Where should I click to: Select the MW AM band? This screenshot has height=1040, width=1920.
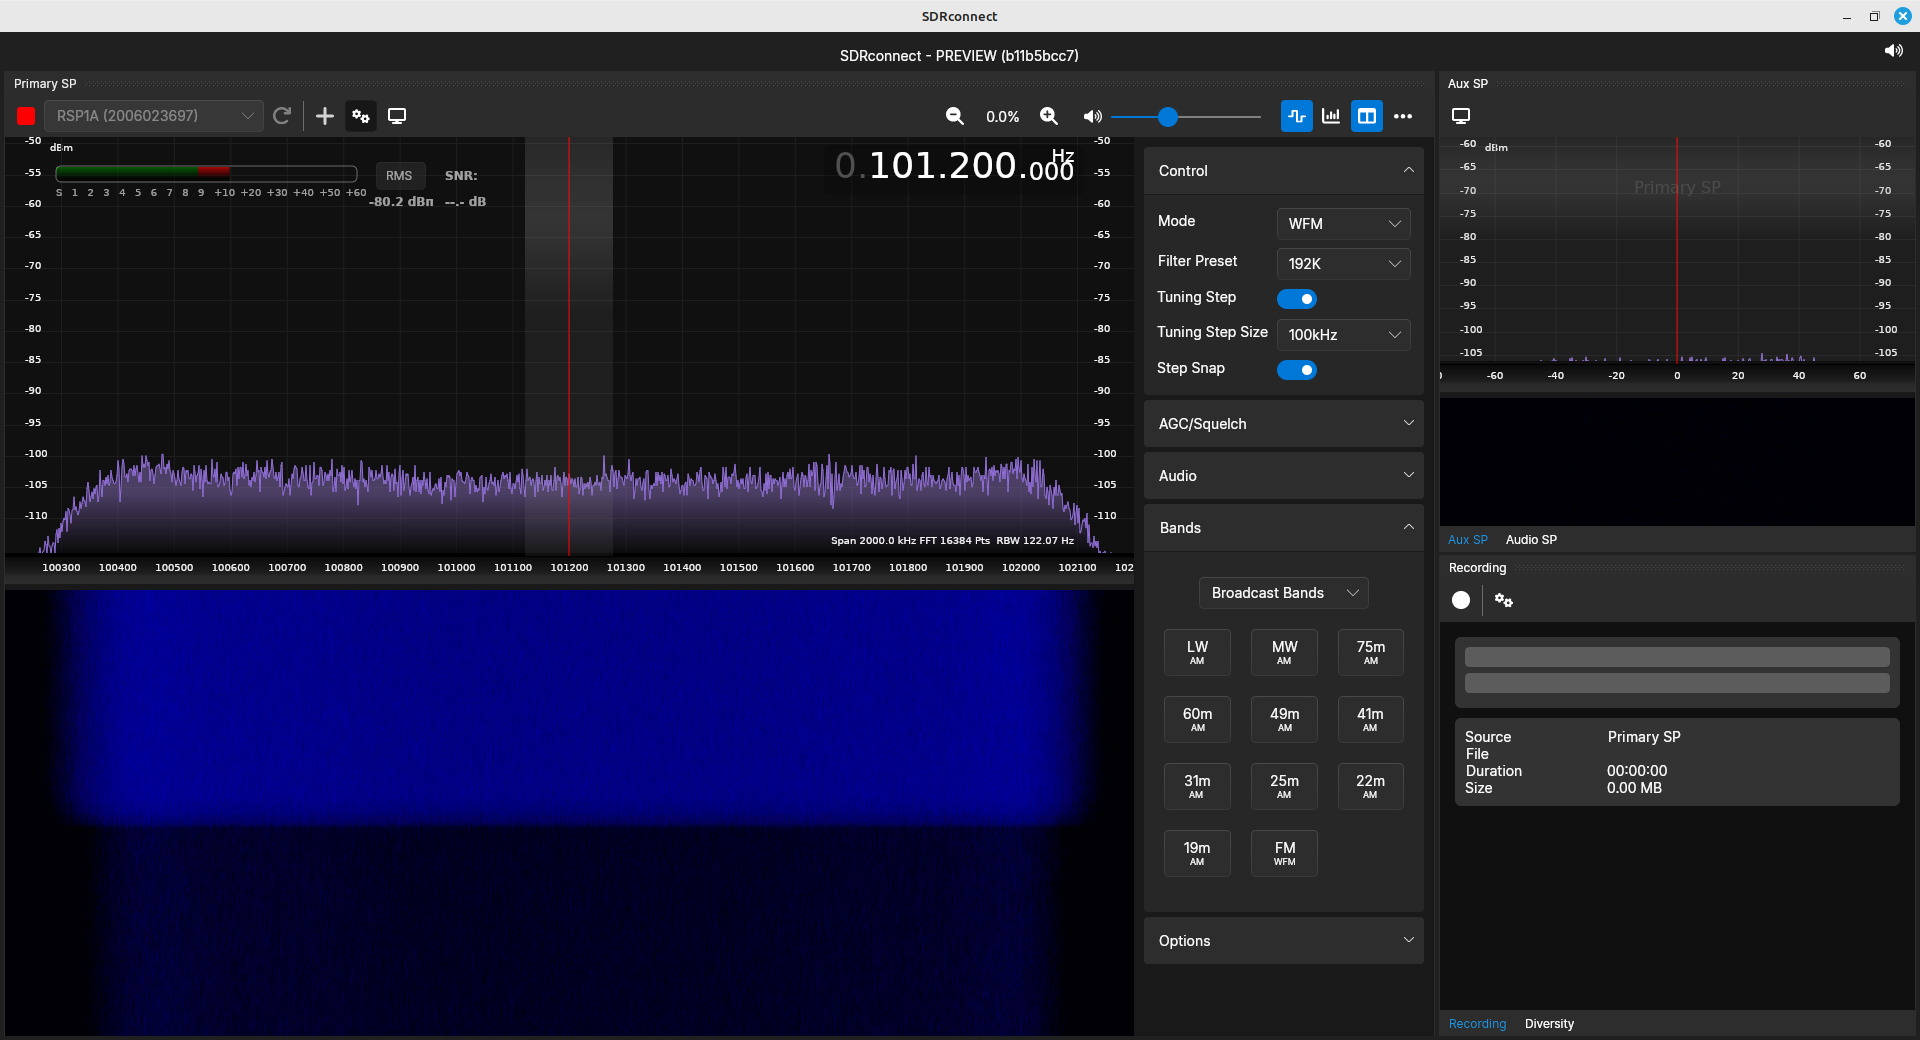point(1284,652)
